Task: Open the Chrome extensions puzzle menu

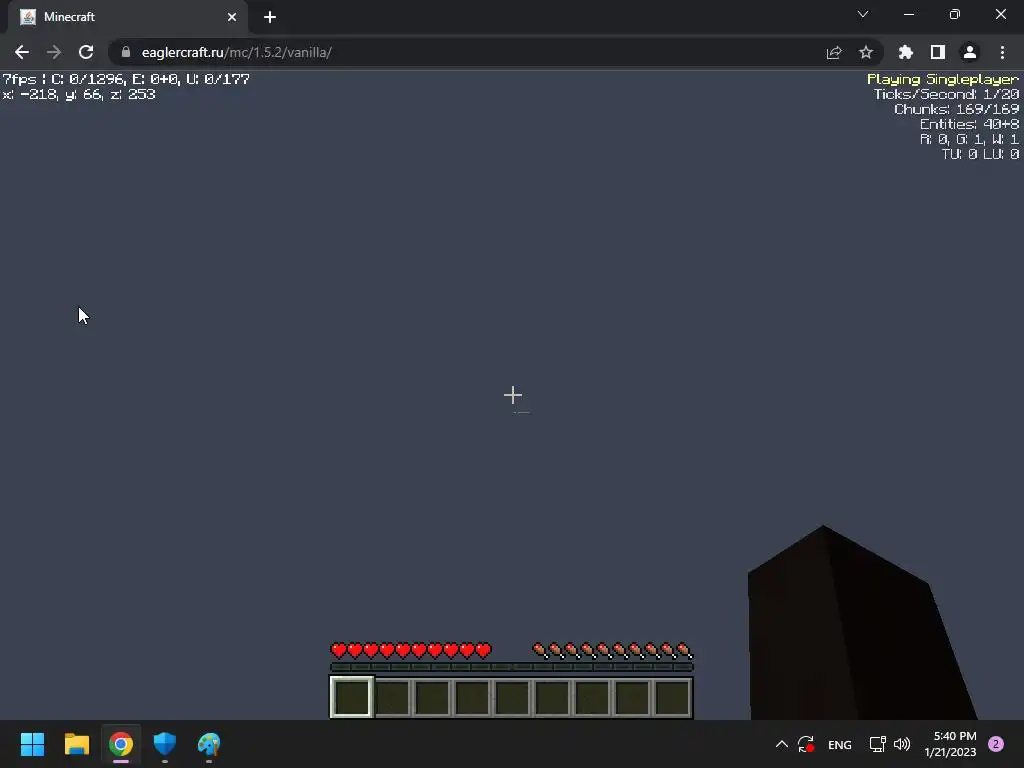Action: point(906,52)
